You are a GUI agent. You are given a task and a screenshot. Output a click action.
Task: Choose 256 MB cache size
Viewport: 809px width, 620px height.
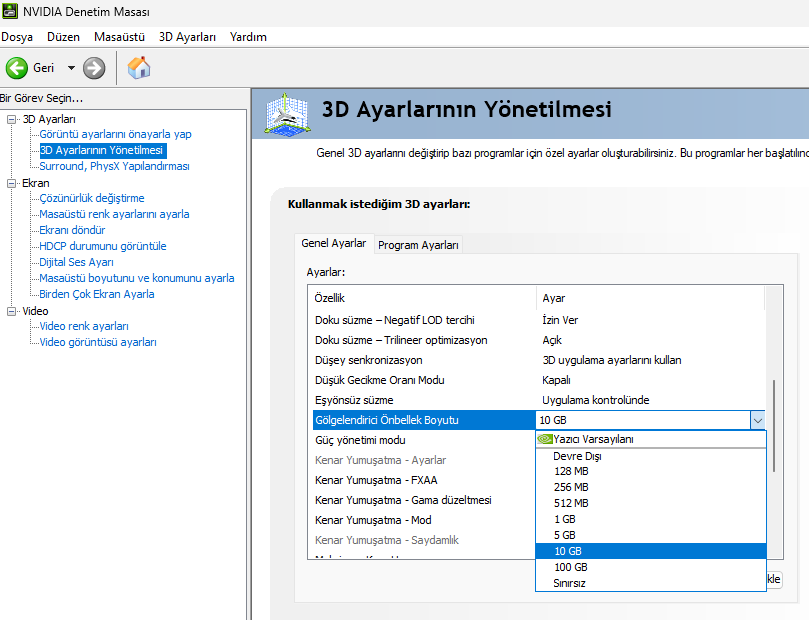click(651, 487)
